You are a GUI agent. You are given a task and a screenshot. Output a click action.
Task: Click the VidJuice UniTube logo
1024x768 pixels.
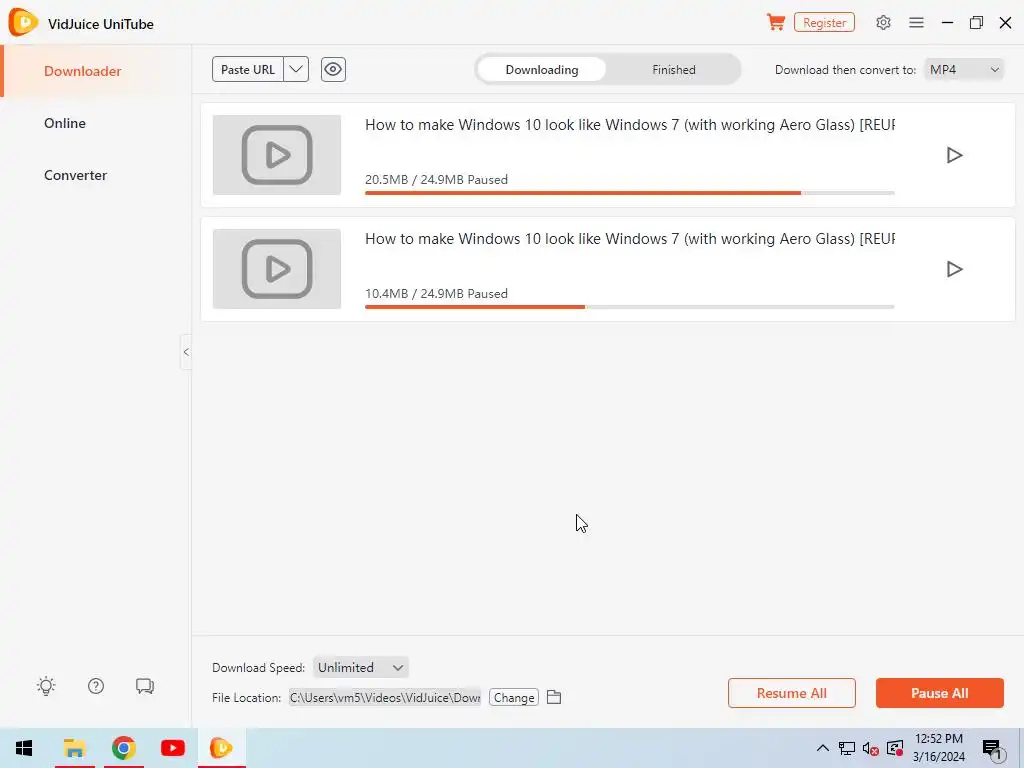point(23,23)
